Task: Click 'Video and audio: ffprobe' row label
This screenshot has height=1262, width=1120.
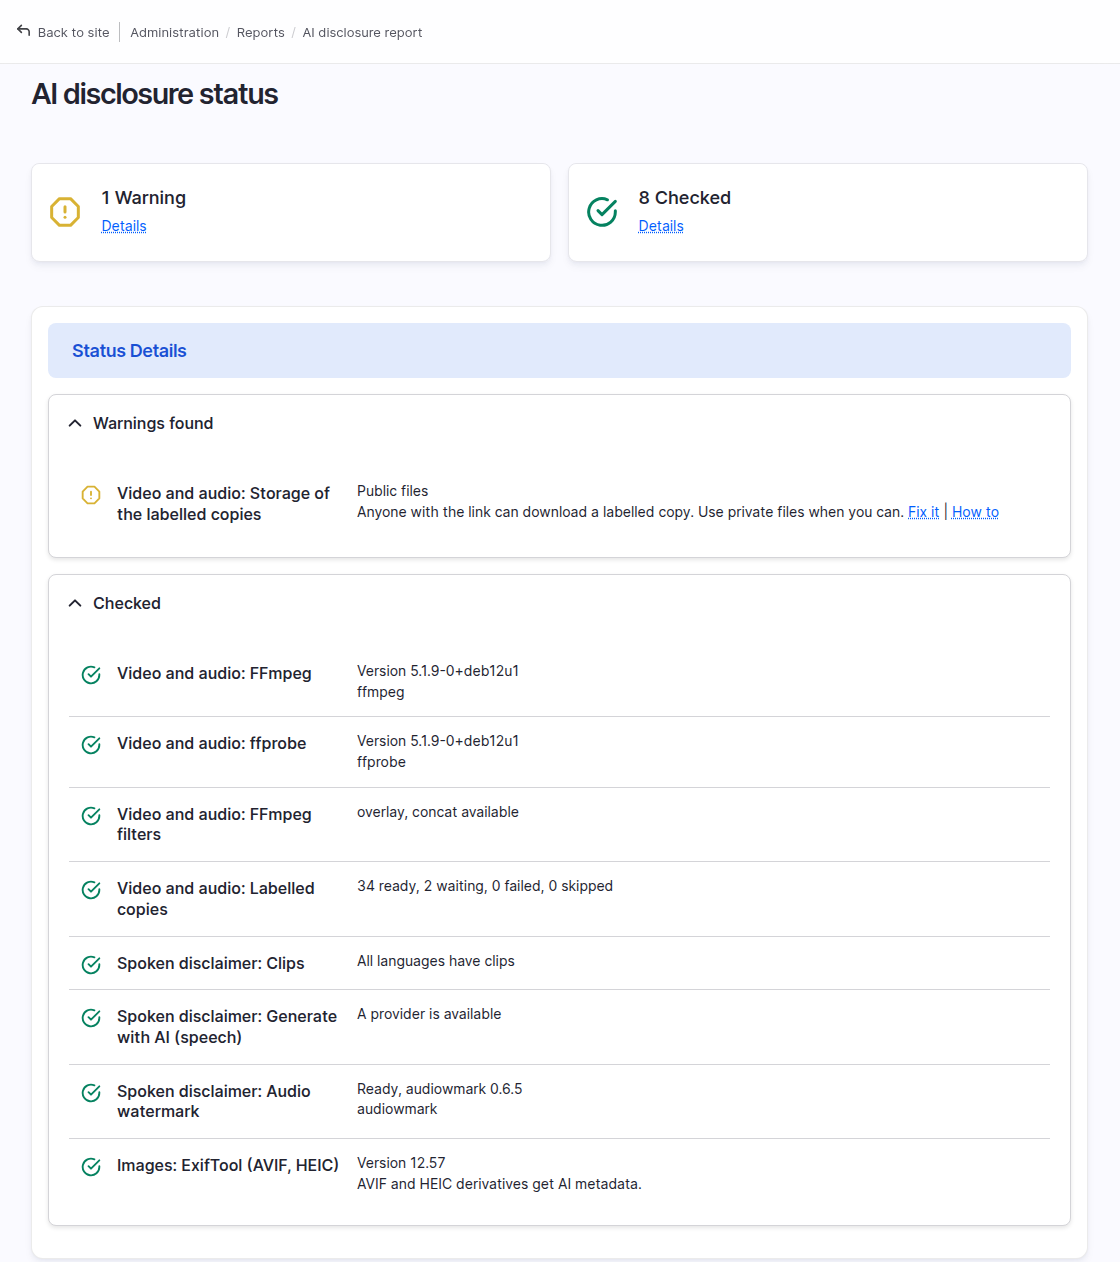Action: [211, 744]
